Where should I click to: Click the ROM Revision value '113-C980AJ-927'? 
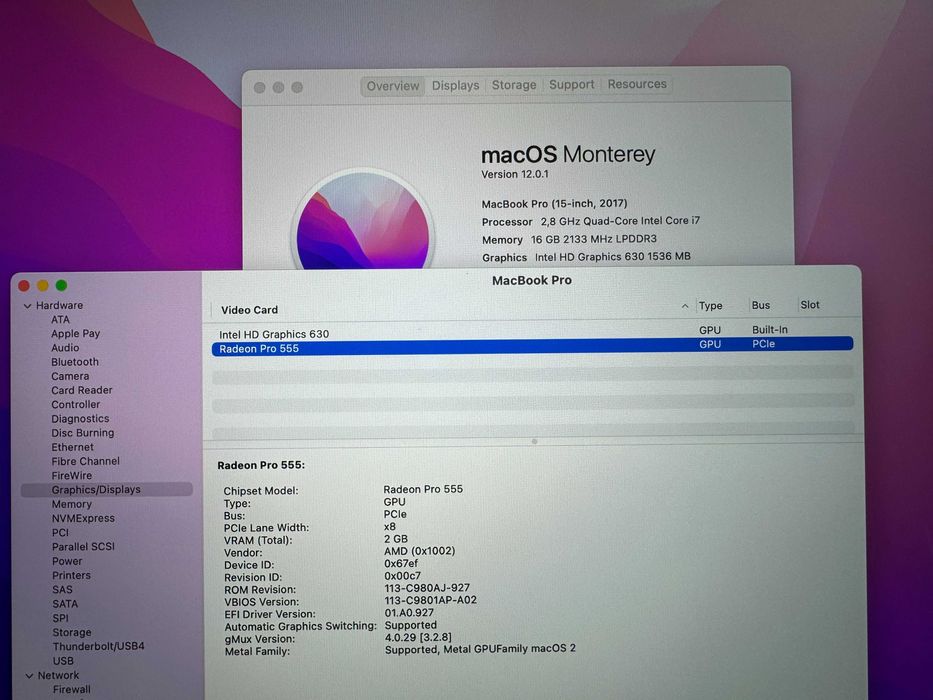click(427, 588)
